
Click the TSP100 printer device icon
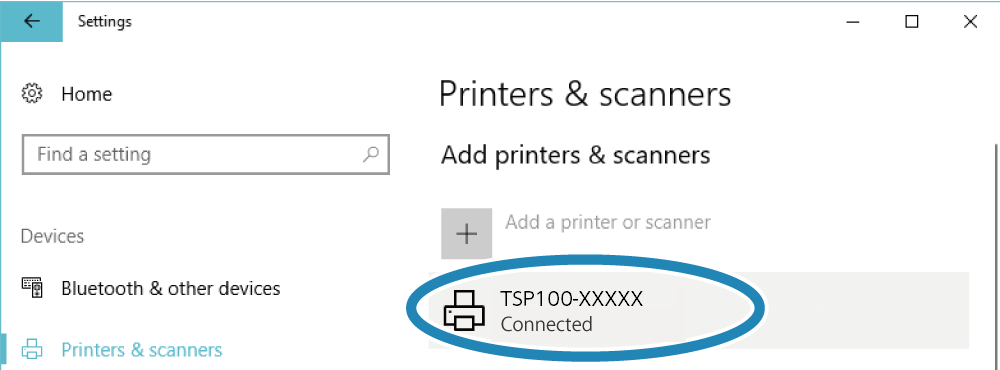(464, 309)
